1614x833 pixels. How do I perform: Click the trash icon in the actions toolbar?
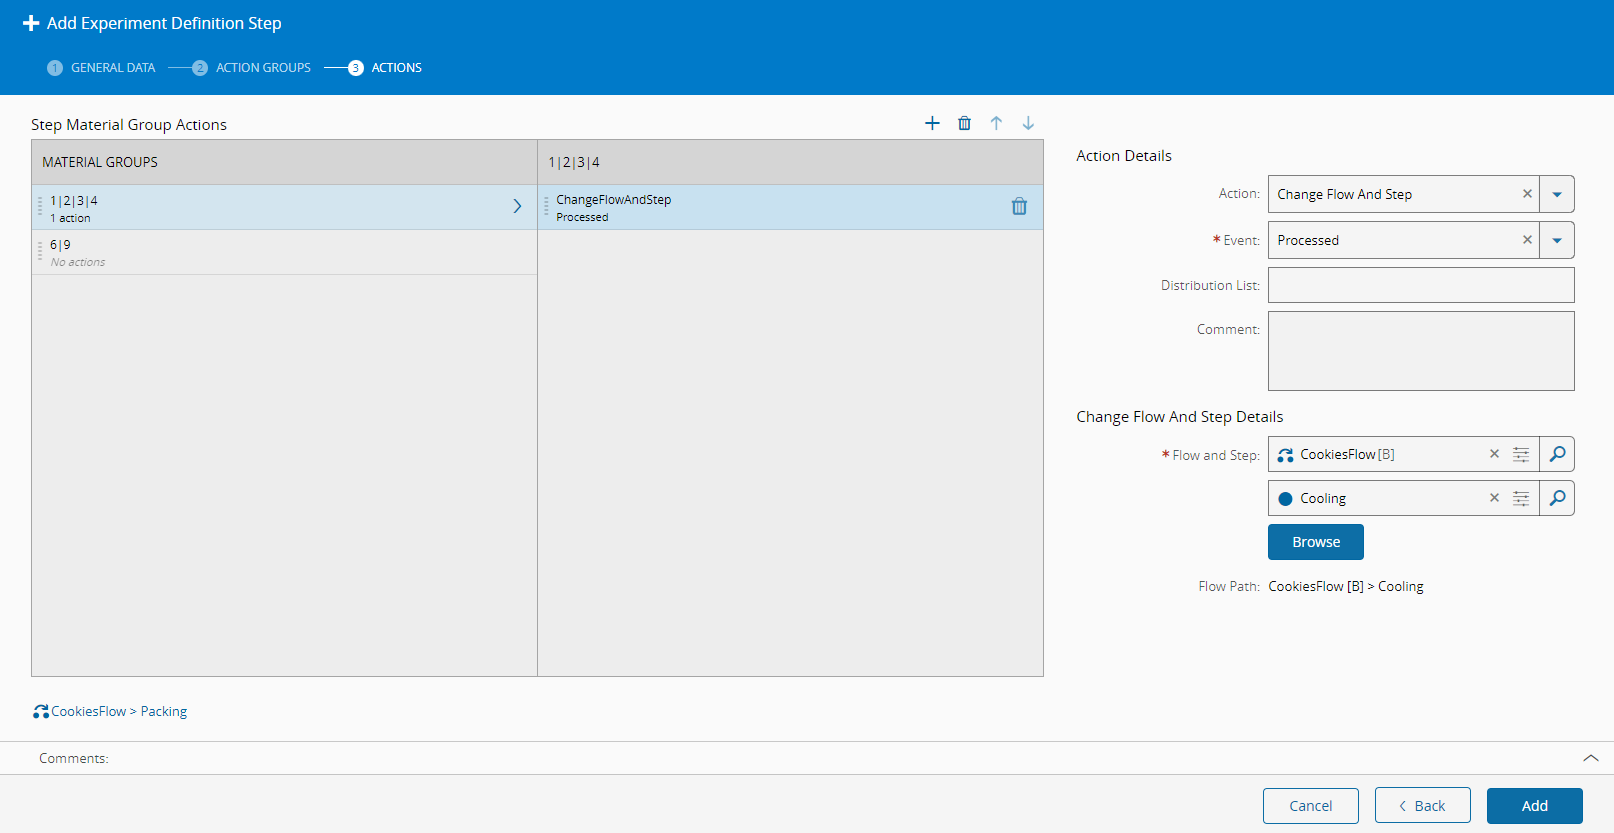click(964, 123)
